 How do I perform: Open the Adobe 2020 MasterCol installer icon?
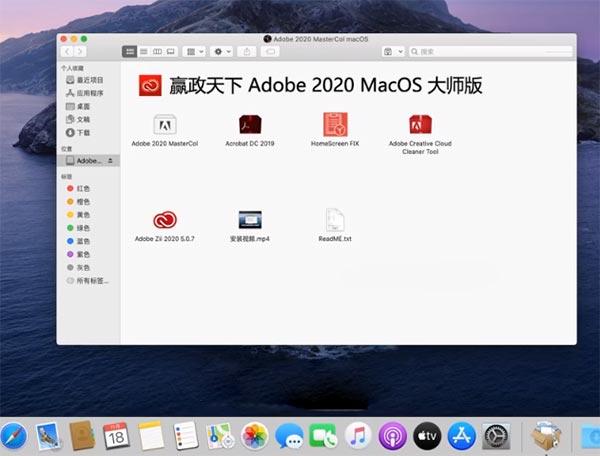pyautogui.click(x=165, y=124)
